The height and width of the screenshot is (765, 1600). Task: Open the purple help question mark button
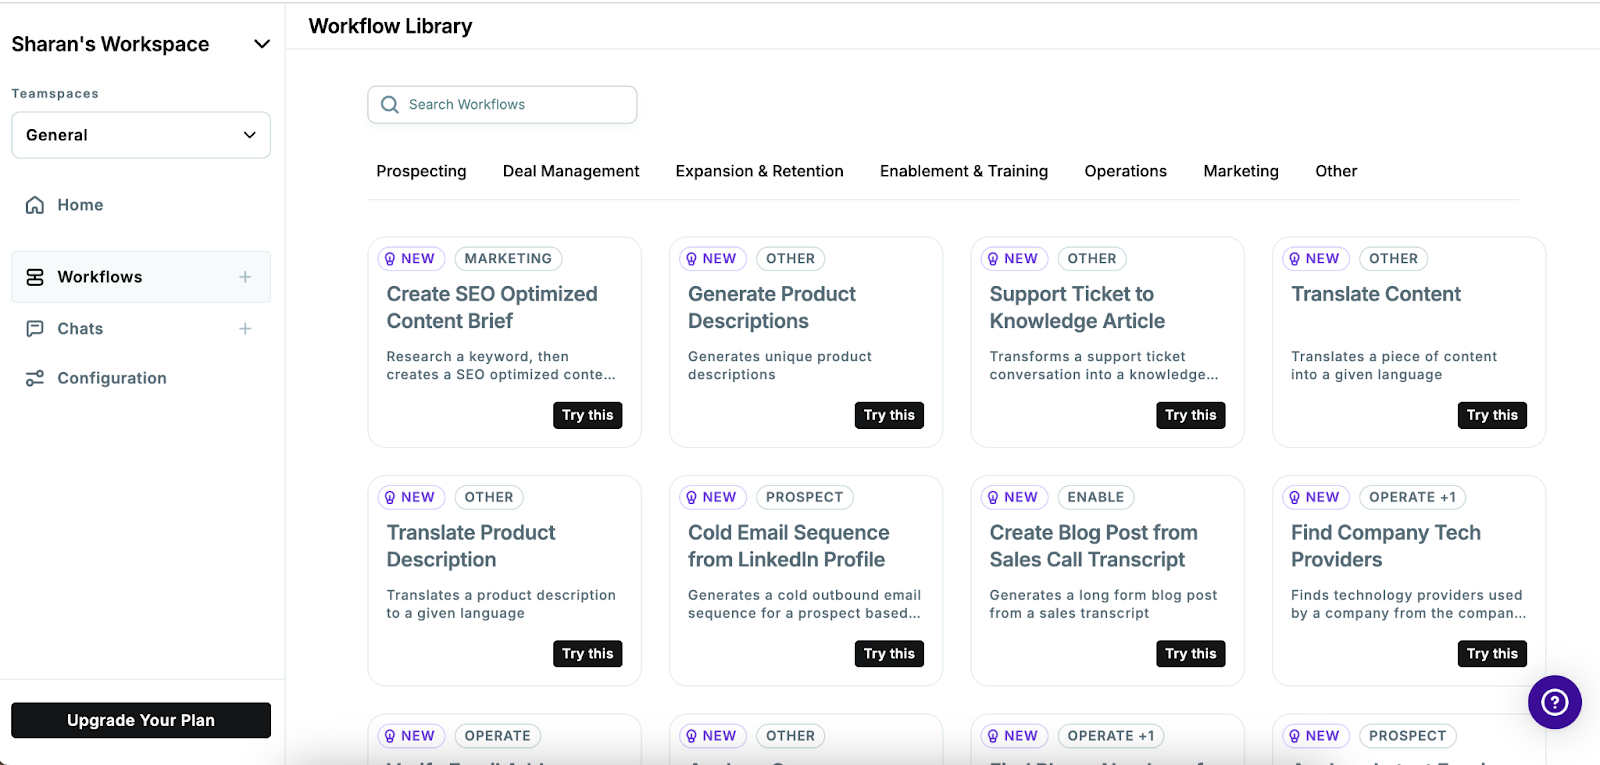[x=1555, y=702]
